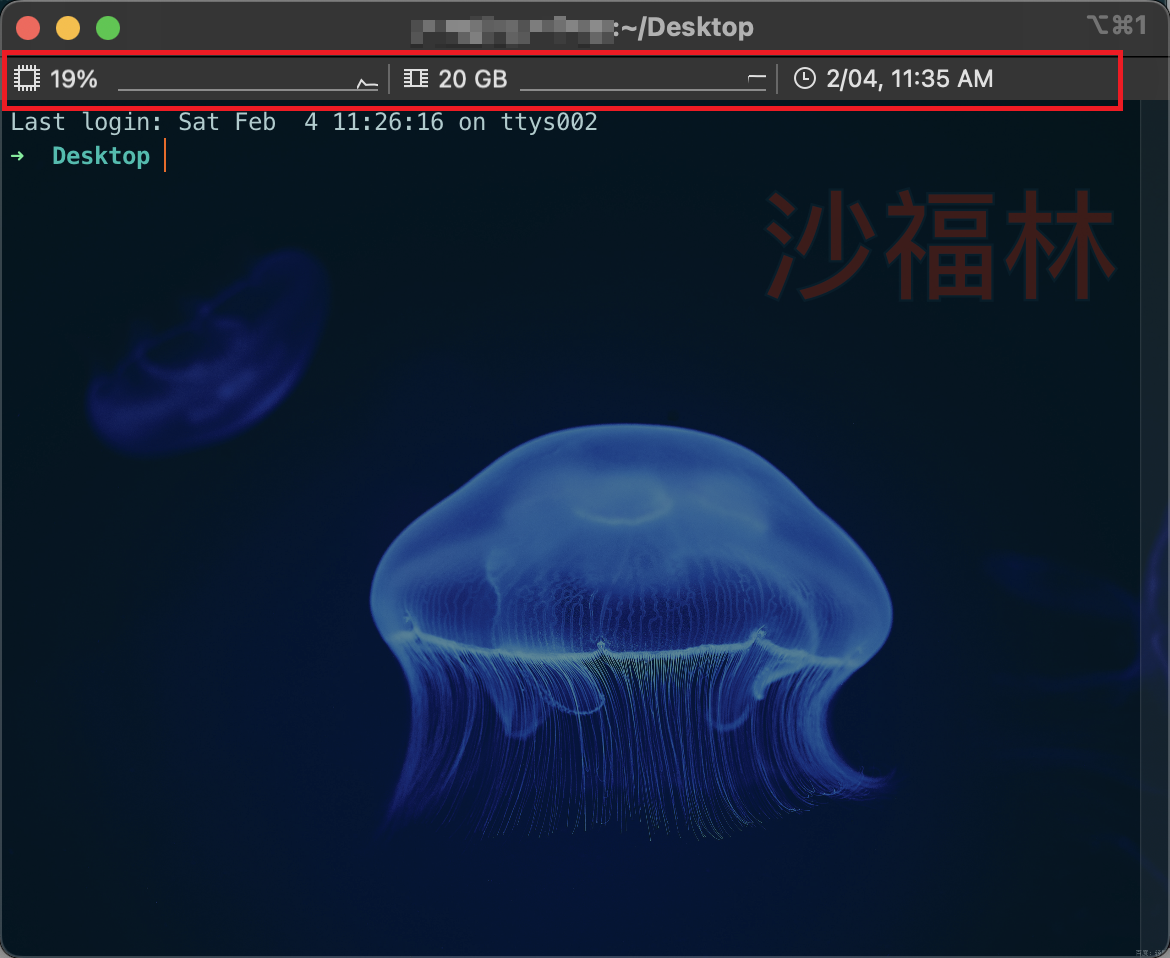Screen dimensions: 1170x958
Task: Click the CPU usage sparkline graph
Action: [x=248, y=82]
